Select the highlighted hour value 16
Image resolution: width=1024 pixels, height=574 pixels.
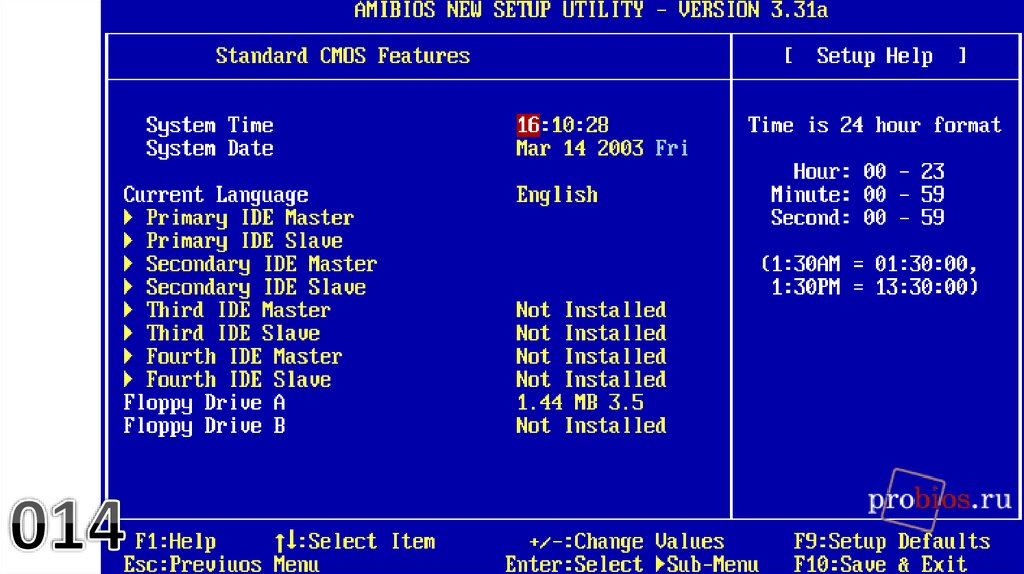pyautogui.click(x=528, y=125)
